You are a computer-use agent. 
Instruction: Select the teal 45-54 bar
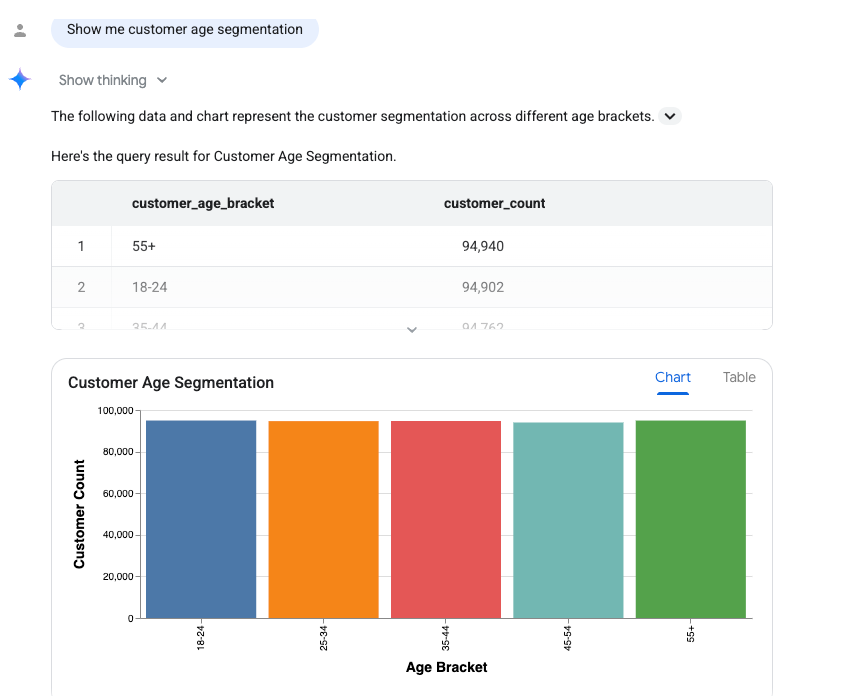(x=568, y=520)
